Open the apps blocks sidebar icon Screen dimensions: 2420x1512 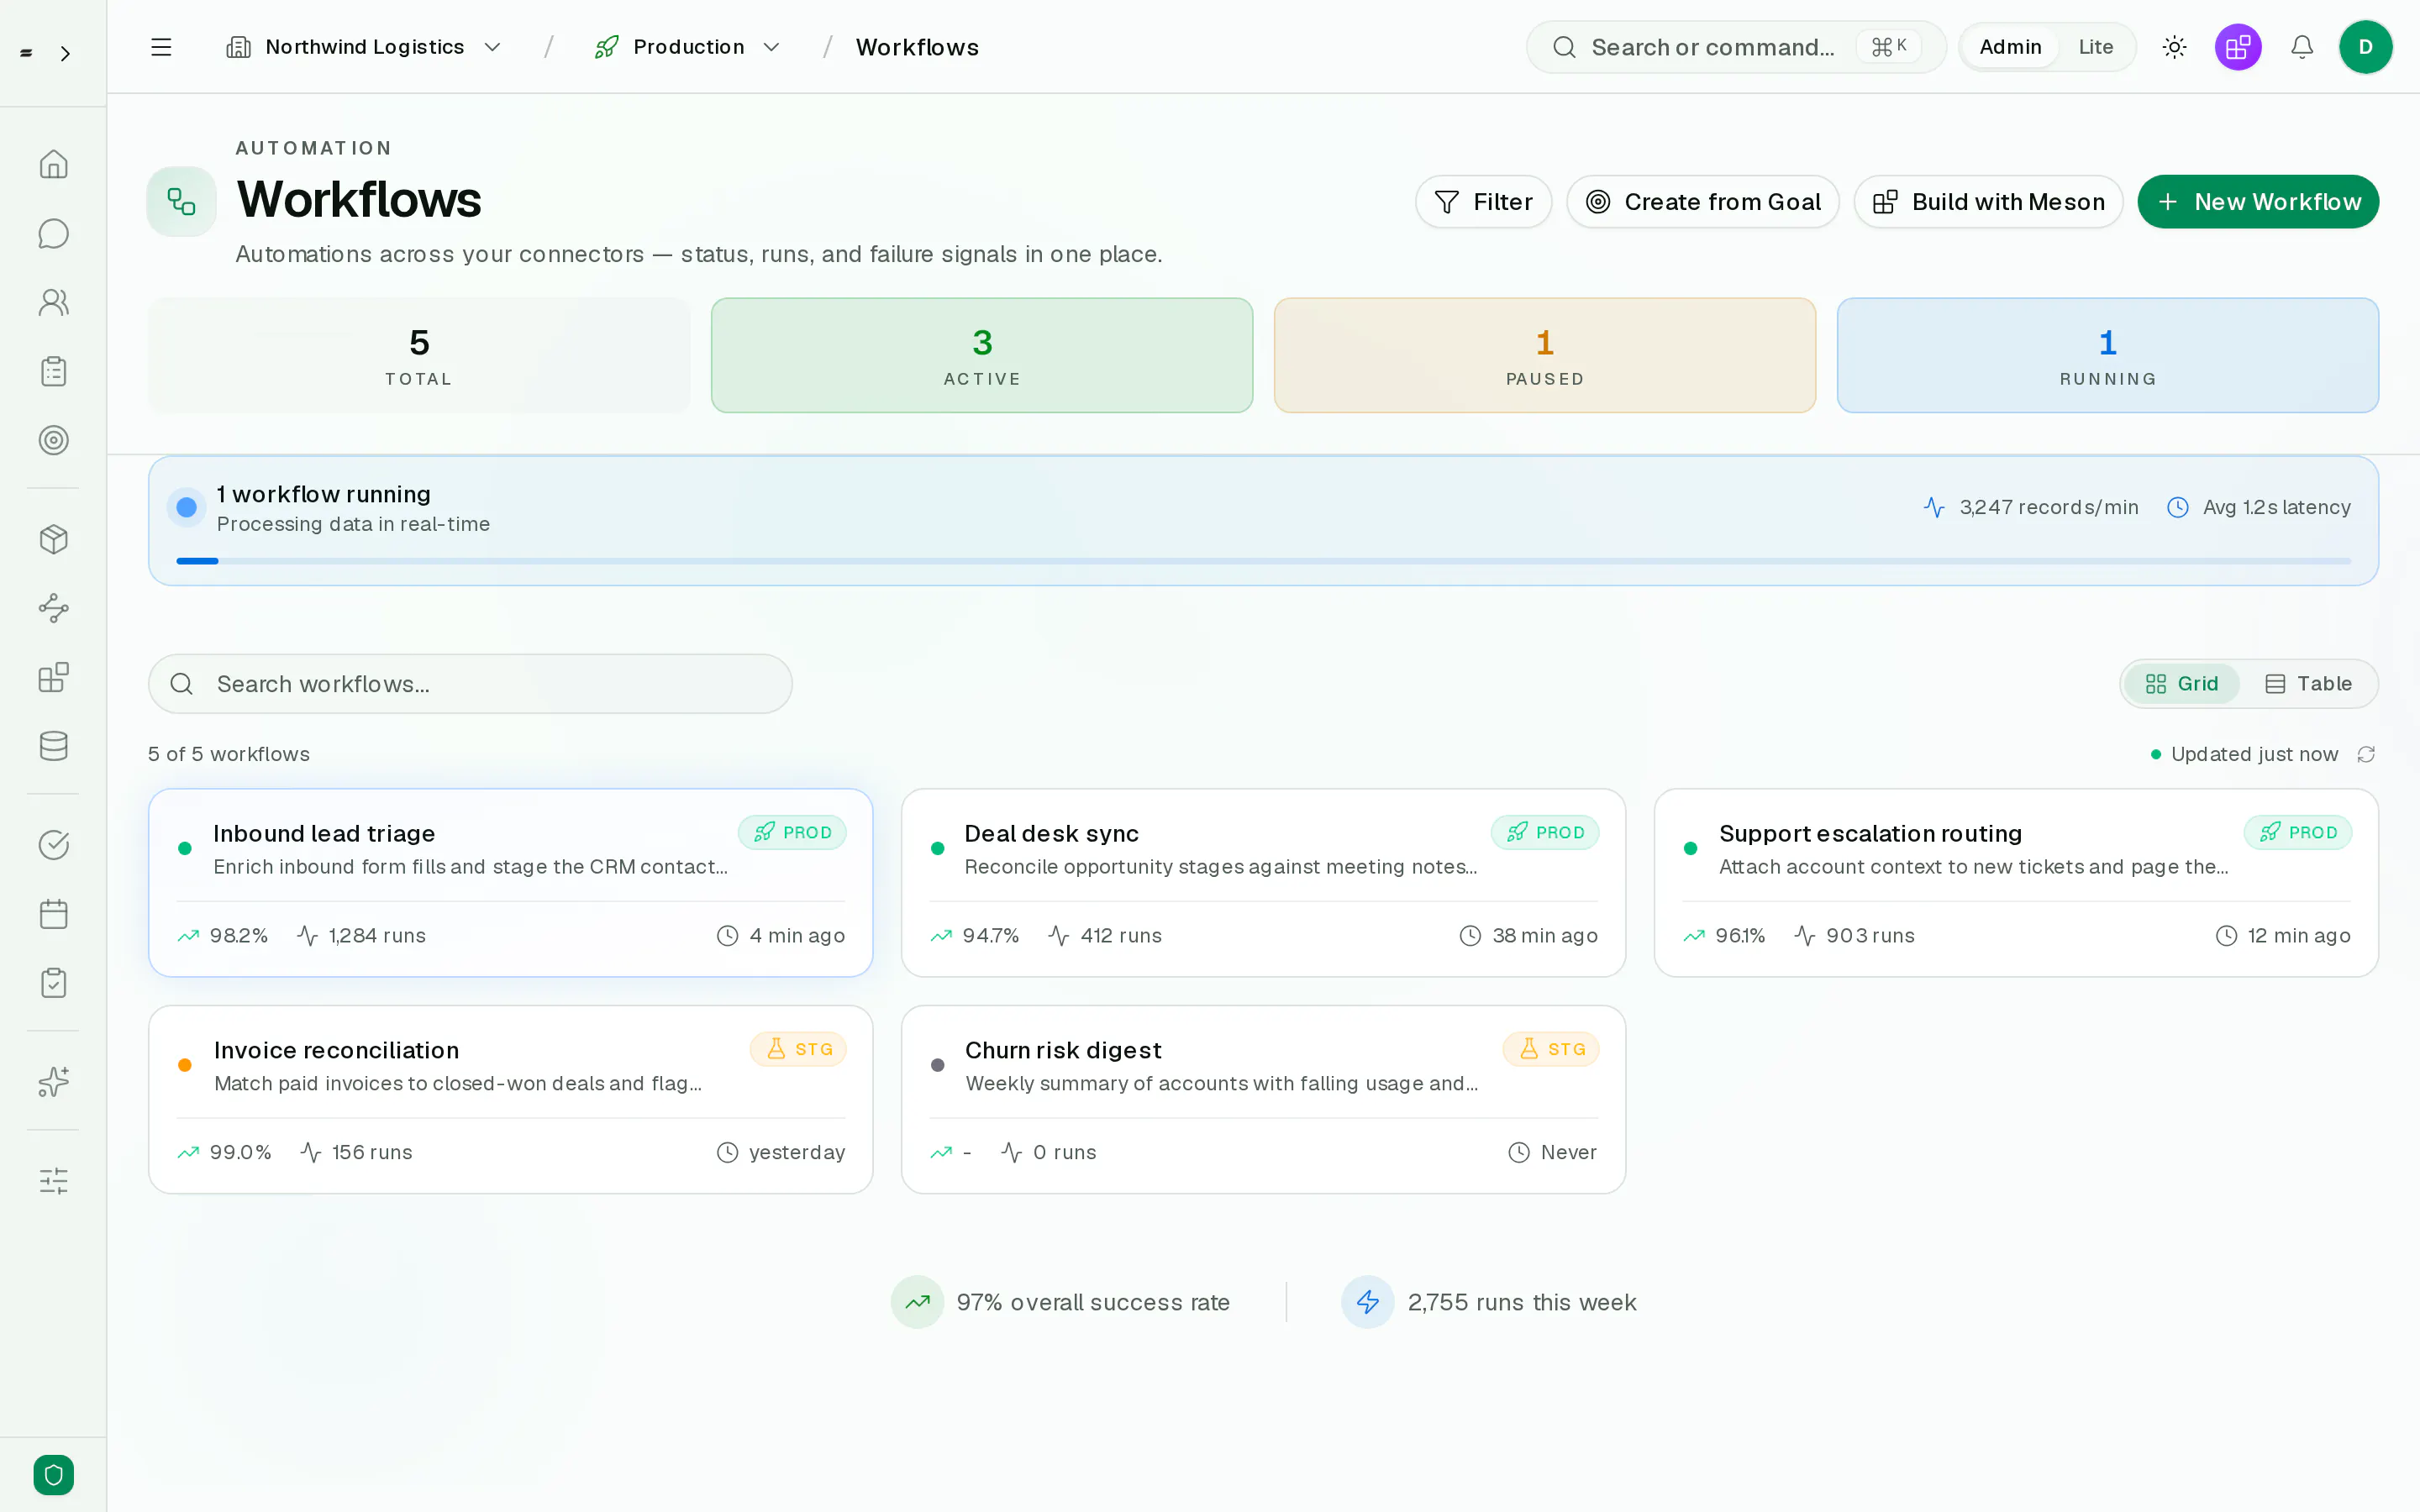click(x=53, y=677)
